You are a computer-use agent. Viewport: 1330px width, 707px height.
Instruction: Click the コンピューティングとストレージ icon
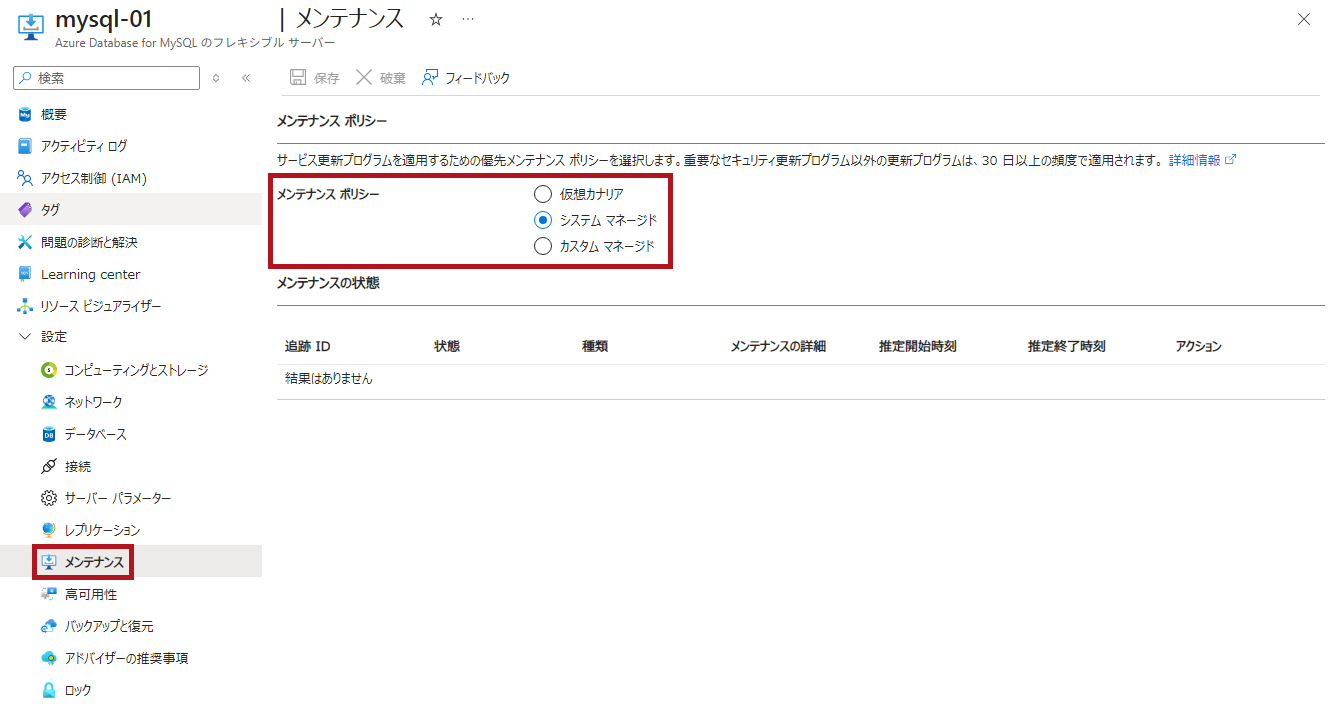(x=49, y=370)
